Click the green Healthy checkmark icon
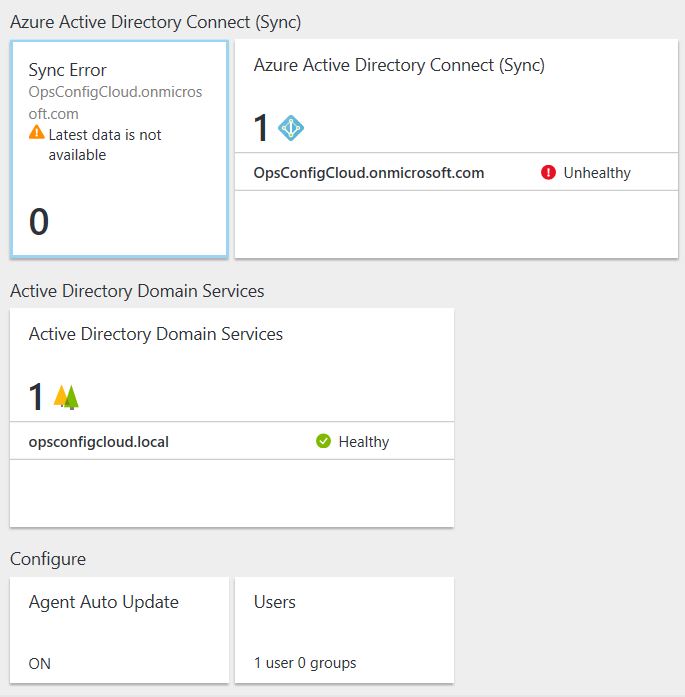The height and width of the screenshot is (697, 685). (x=323, y=441)
